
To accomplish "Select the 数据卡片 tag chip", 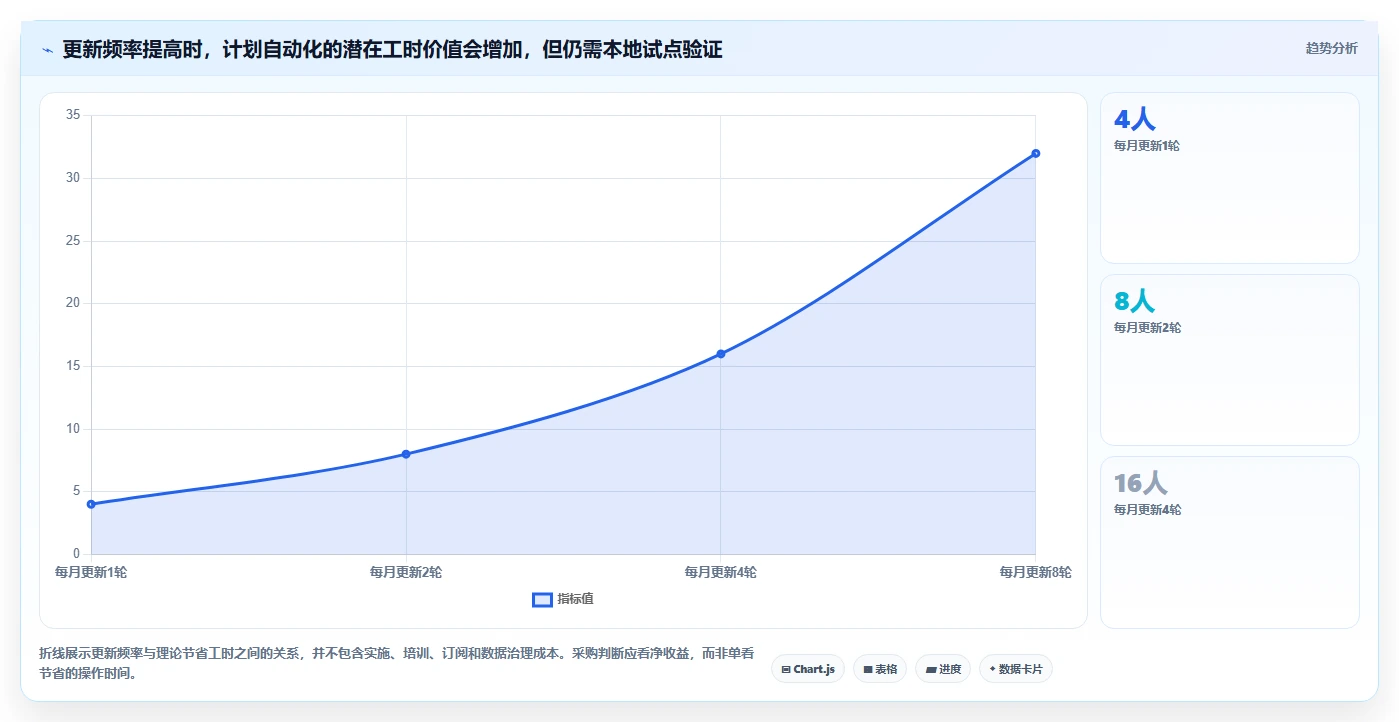I will pos(1016,669).
